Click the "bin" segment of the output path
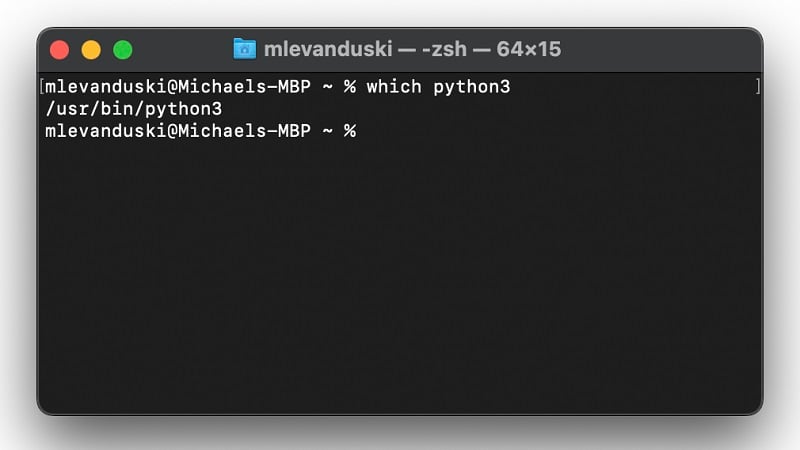The width and height of the screenshot is (800, 450). 116,109
